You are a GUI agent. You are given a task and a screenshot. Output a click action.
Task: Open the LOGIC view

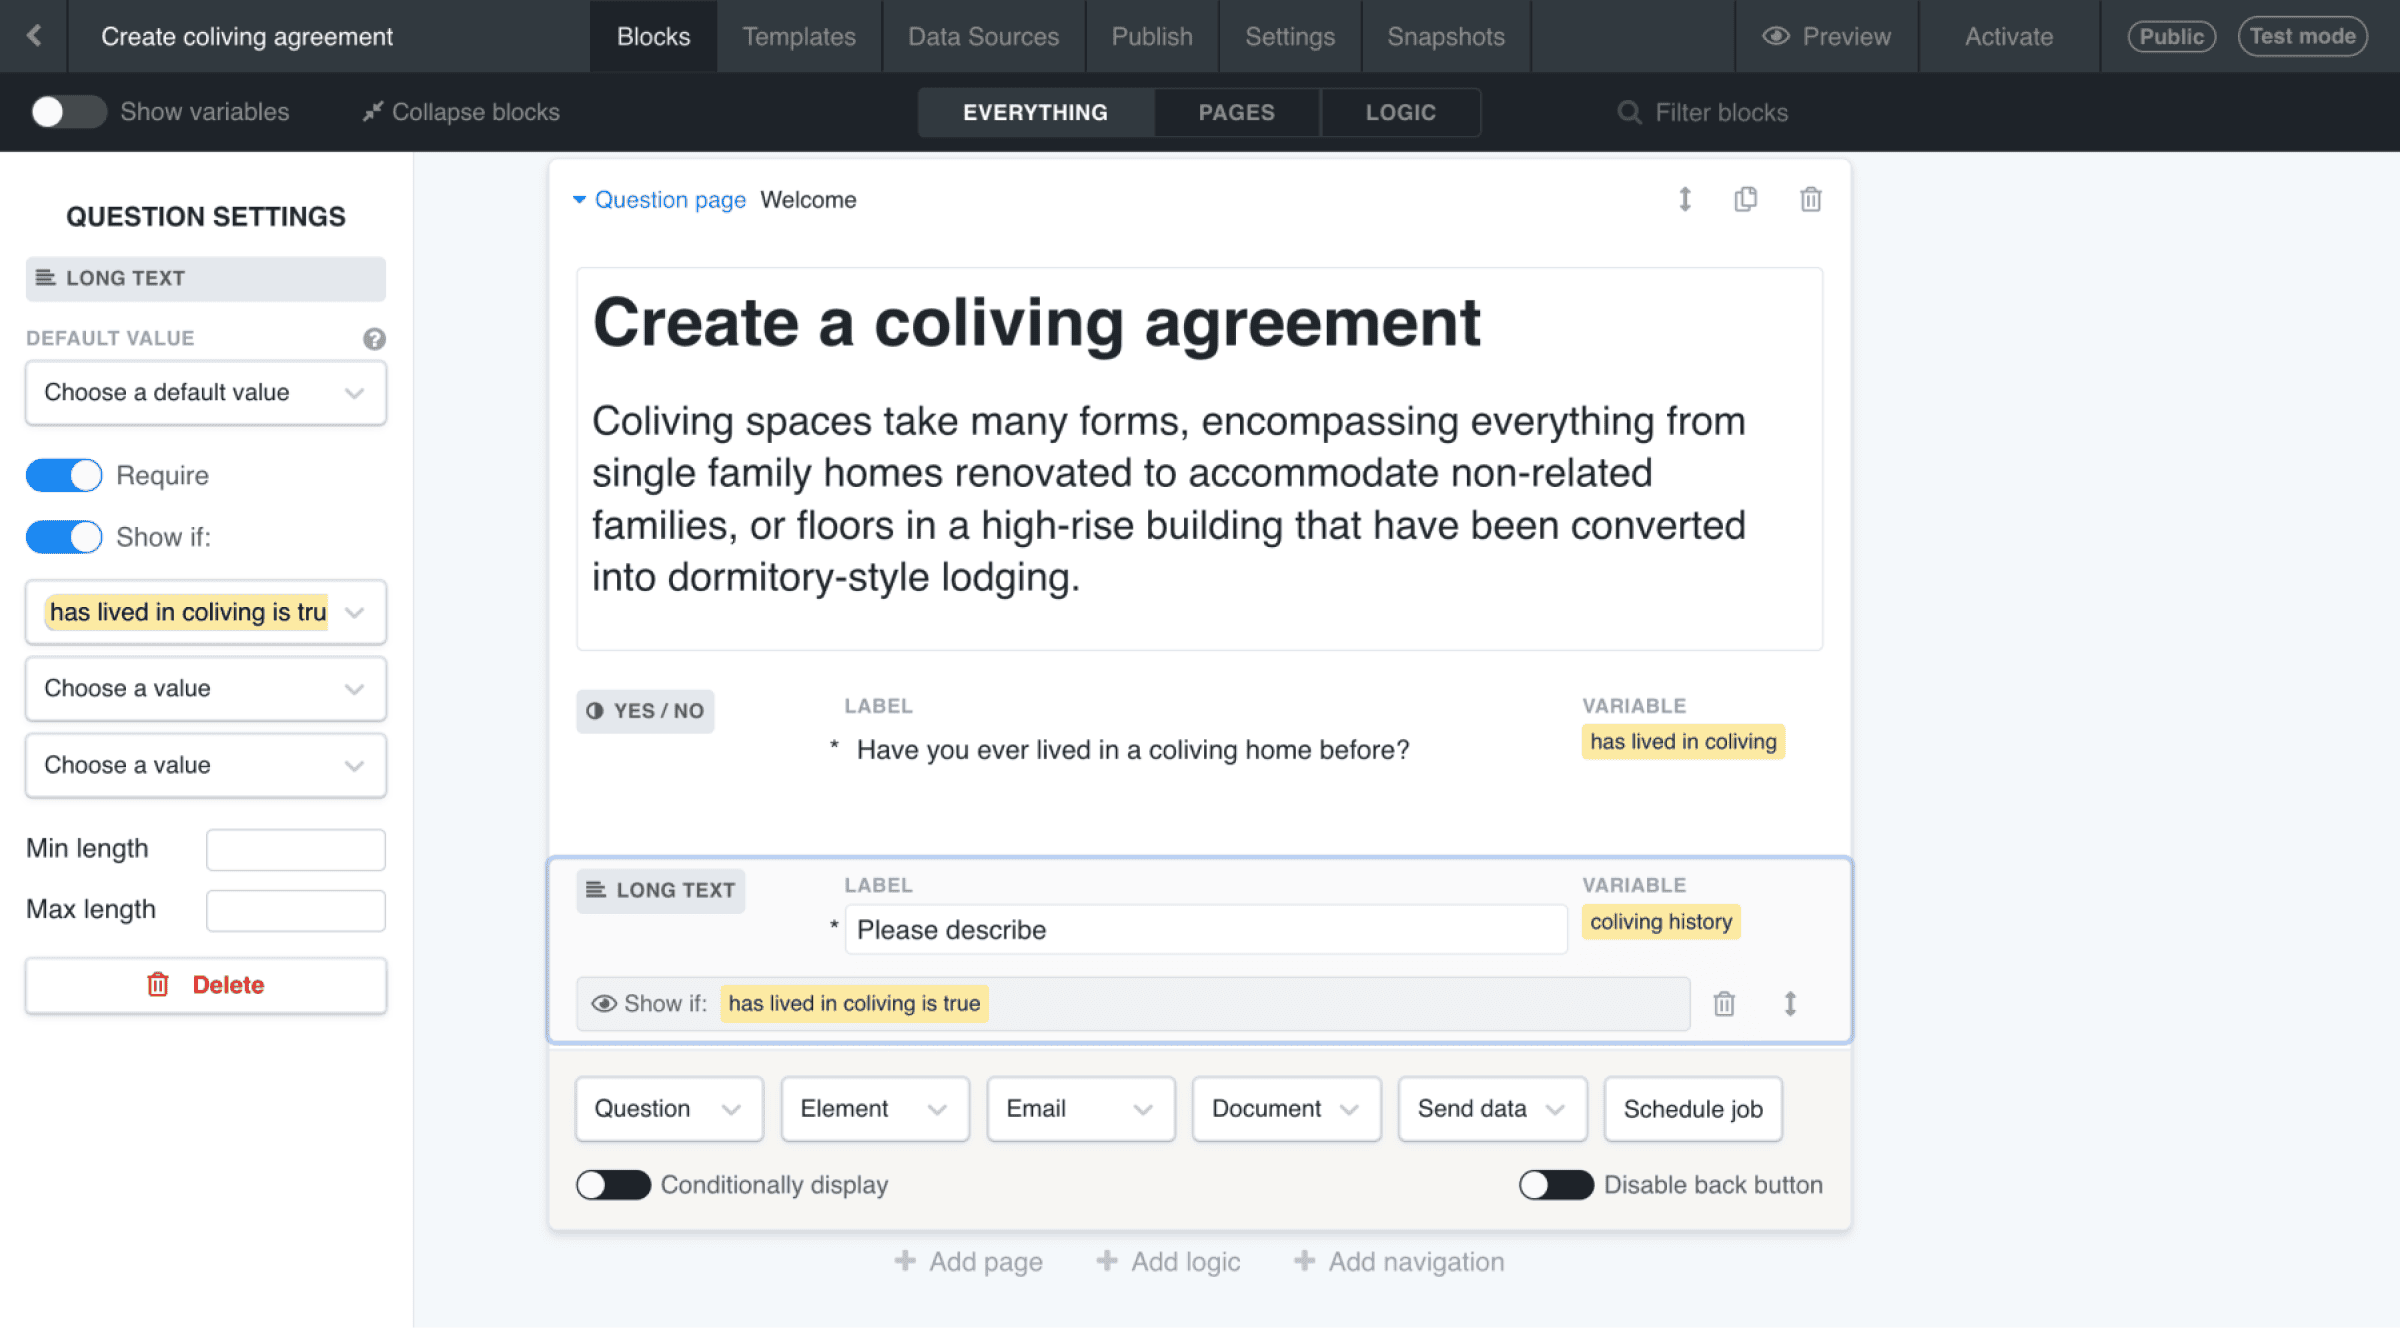click(x=1400, y=112)
